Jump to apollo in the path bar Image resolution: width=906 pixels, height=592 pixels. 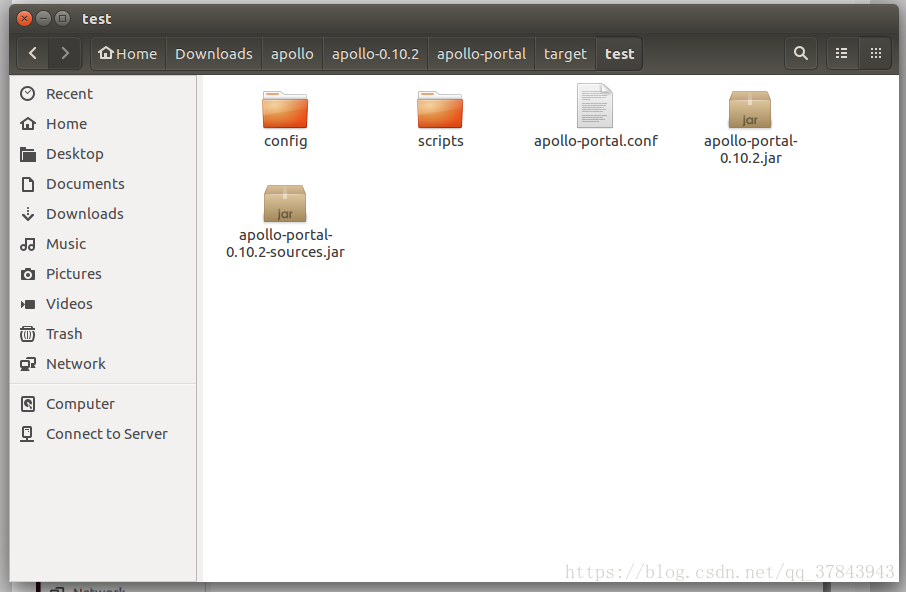pyautogui.click(x=292, y=54)
